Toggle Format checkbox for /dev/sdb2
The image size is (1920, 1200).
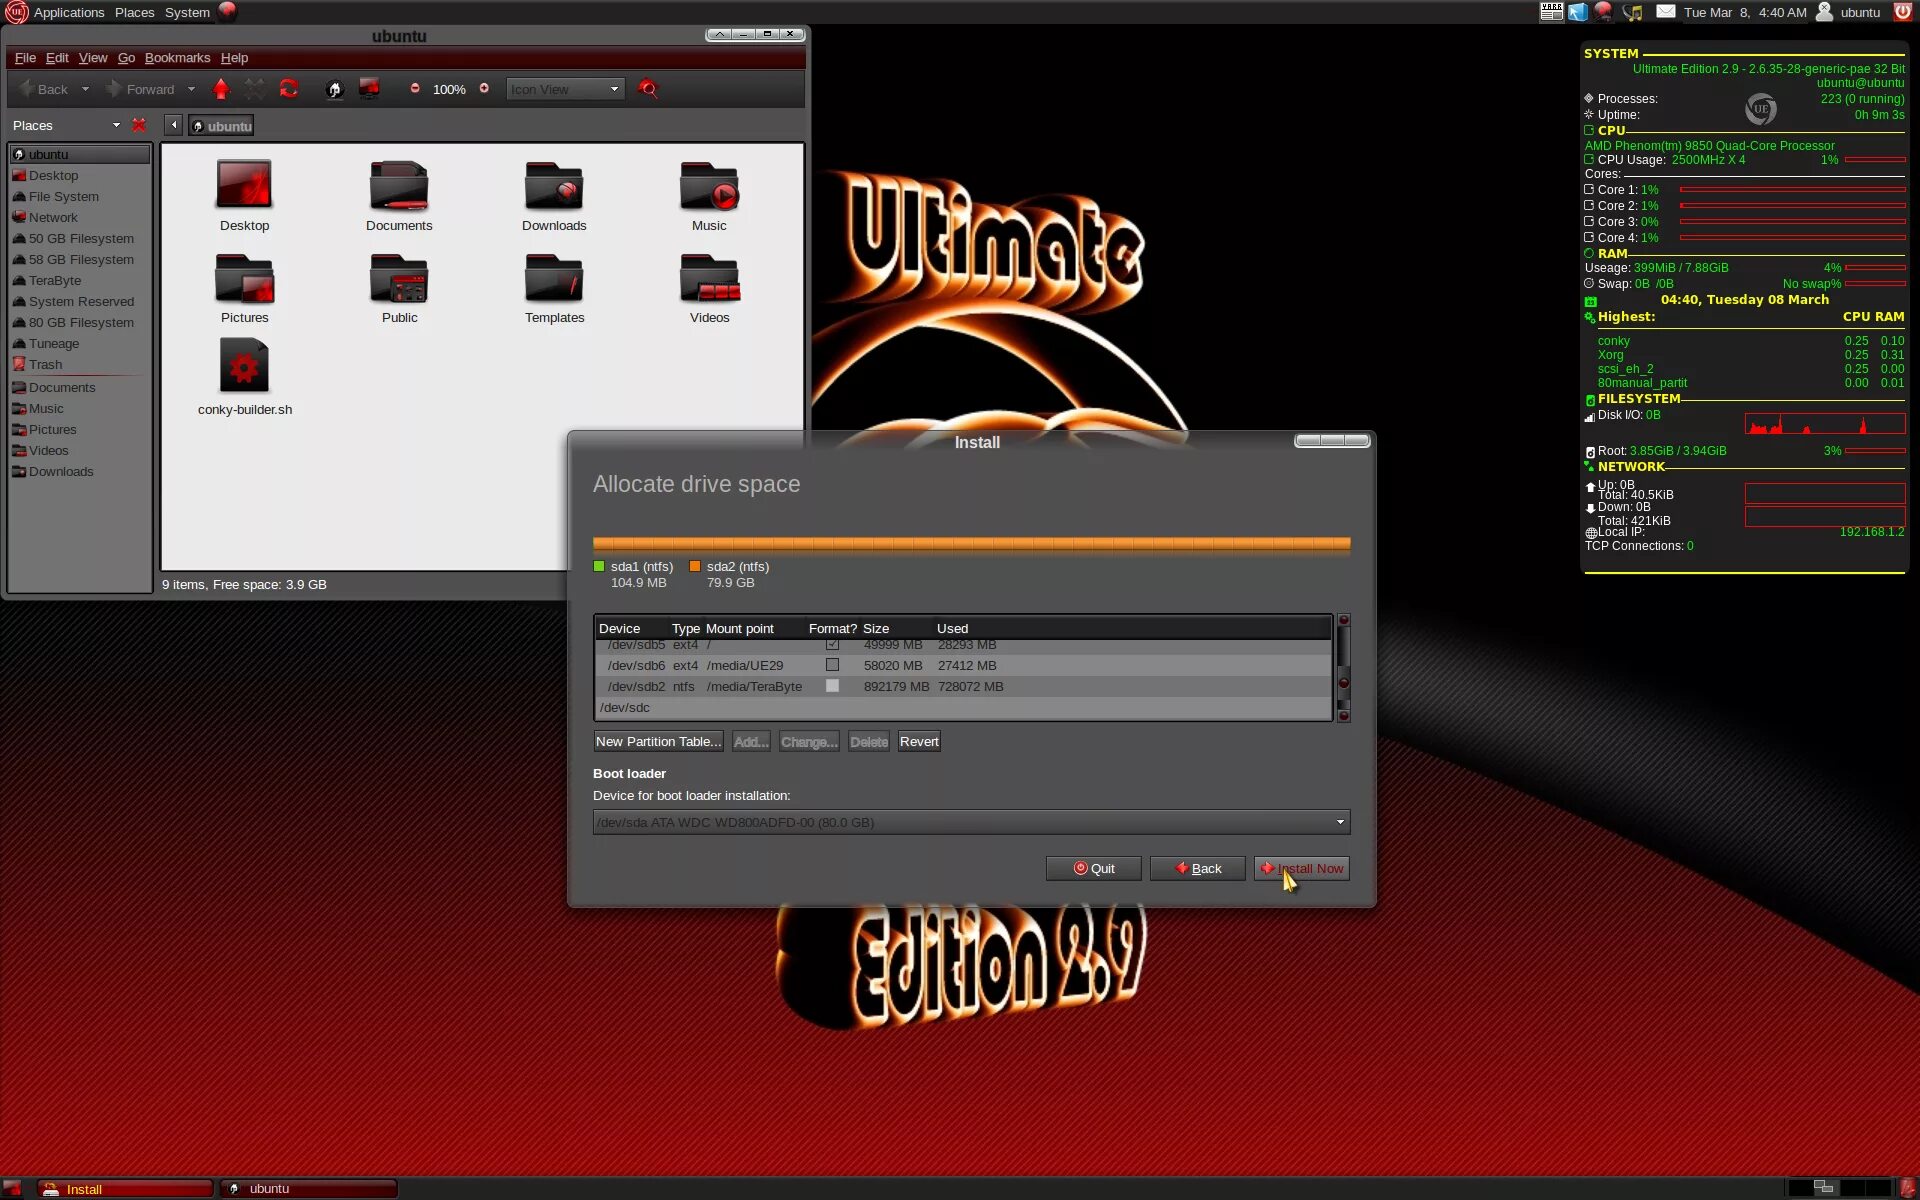(832, 686)
